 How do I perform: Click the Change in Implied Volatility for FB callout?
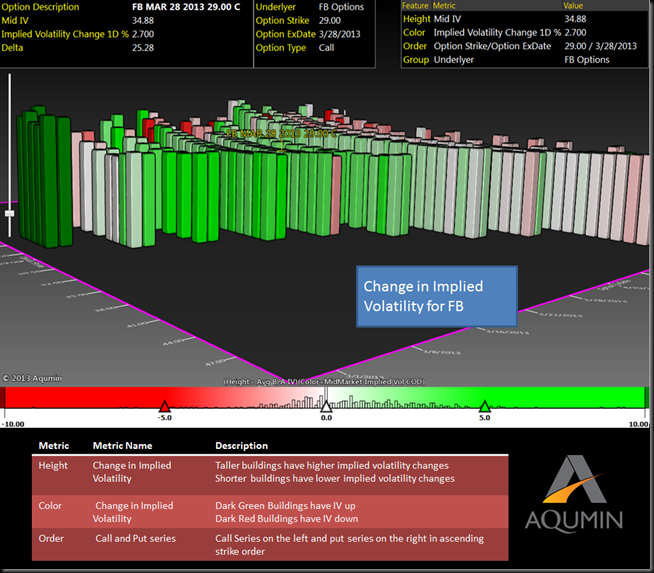437,296
